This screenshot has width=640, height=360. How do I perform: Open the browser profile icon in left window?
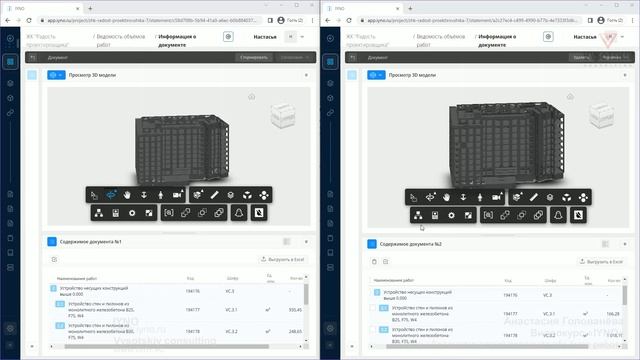click(281, 20)
